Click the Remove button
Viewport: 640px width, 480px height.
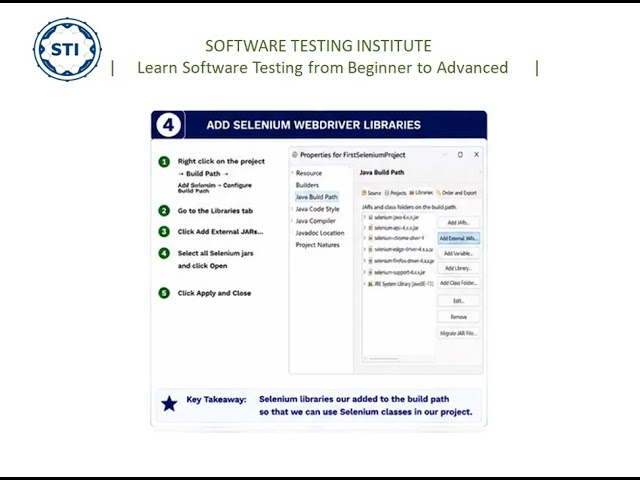458,317
